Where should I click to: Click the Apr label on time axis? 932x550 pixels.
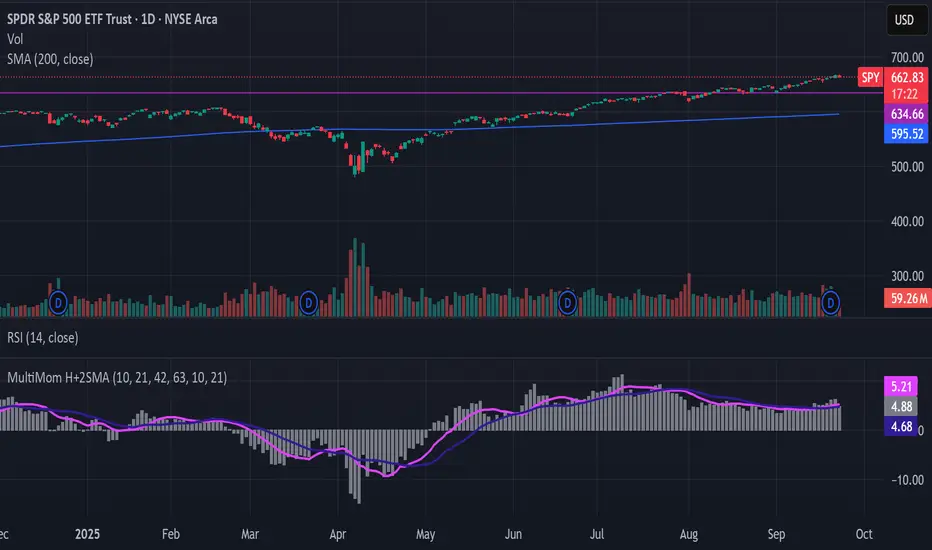pos(338,534)
